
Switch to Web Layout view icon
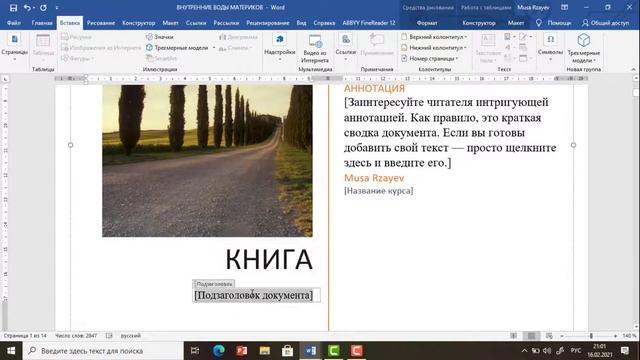[x=549, y=336]
